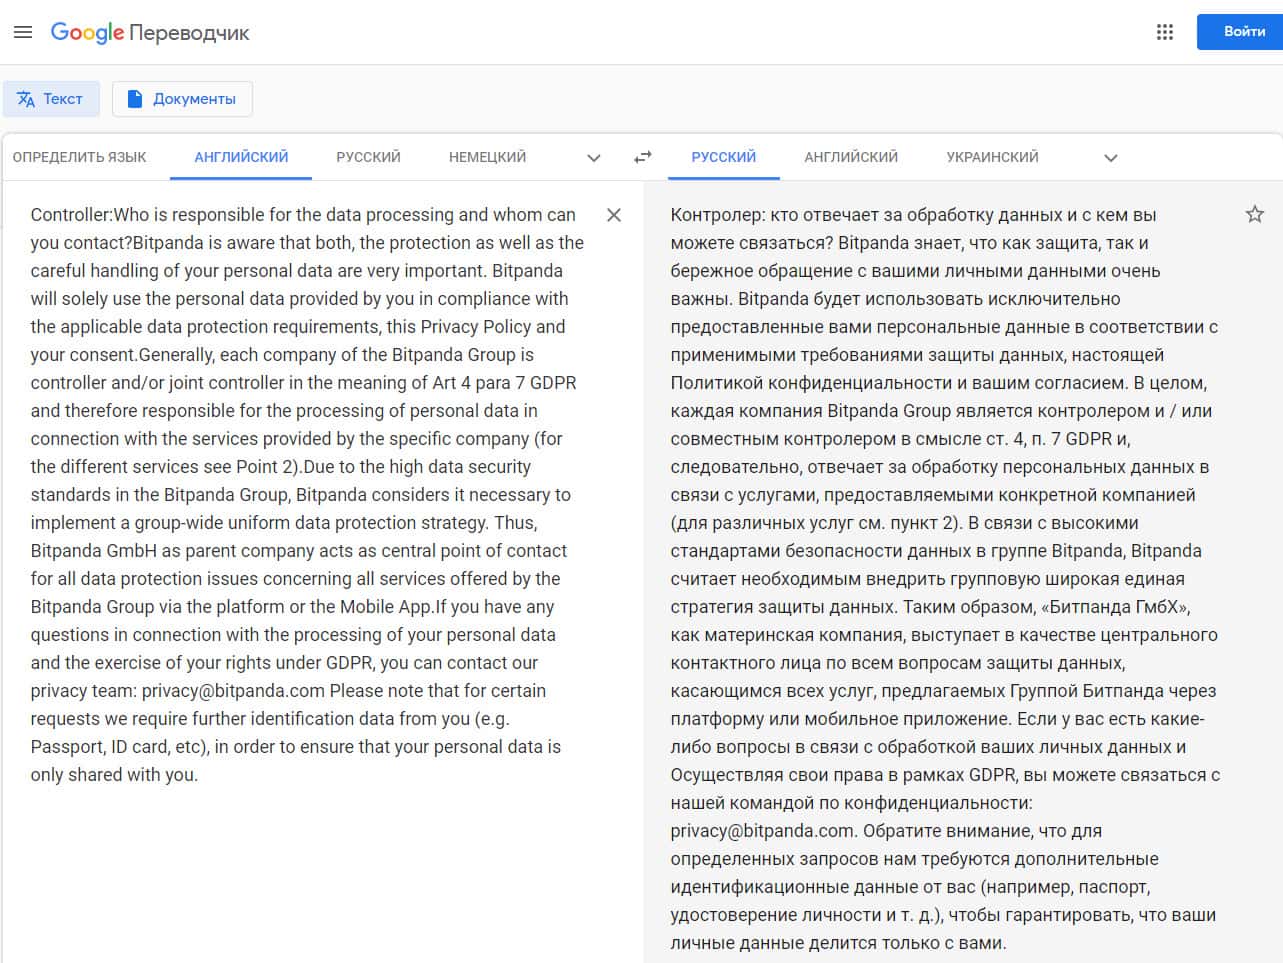
Task: Select Английский as target language
Action: point(851,157)
